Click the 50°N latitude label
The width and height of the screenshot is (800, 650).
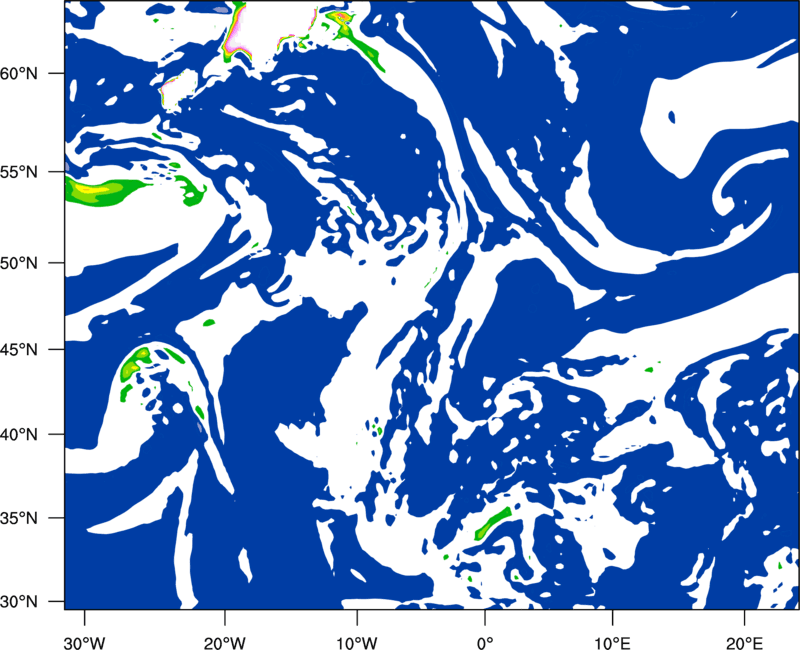(x=19, y=264)
